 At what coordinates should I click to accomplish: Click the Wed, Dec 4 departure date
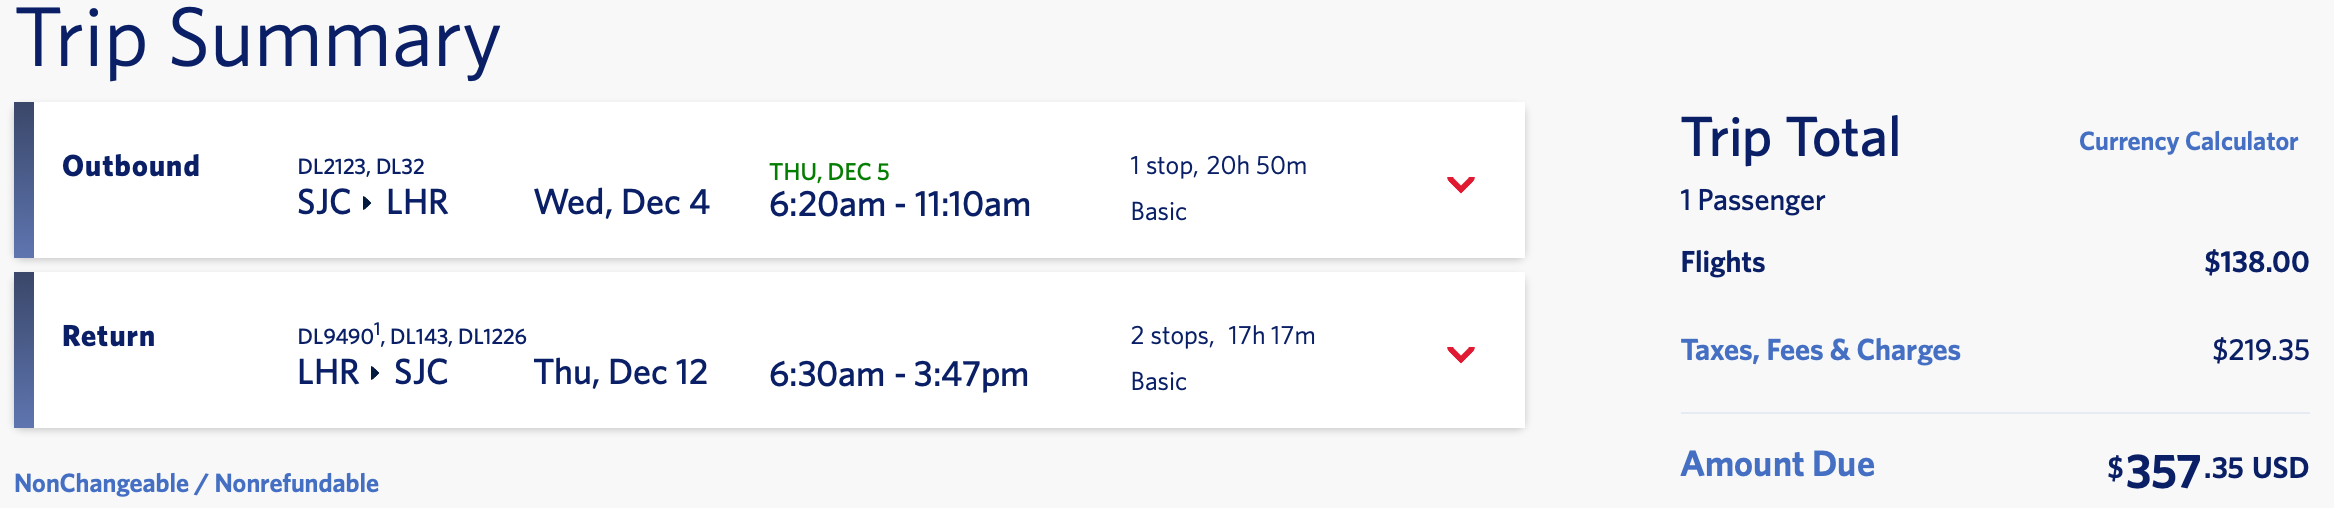point(621,203)
